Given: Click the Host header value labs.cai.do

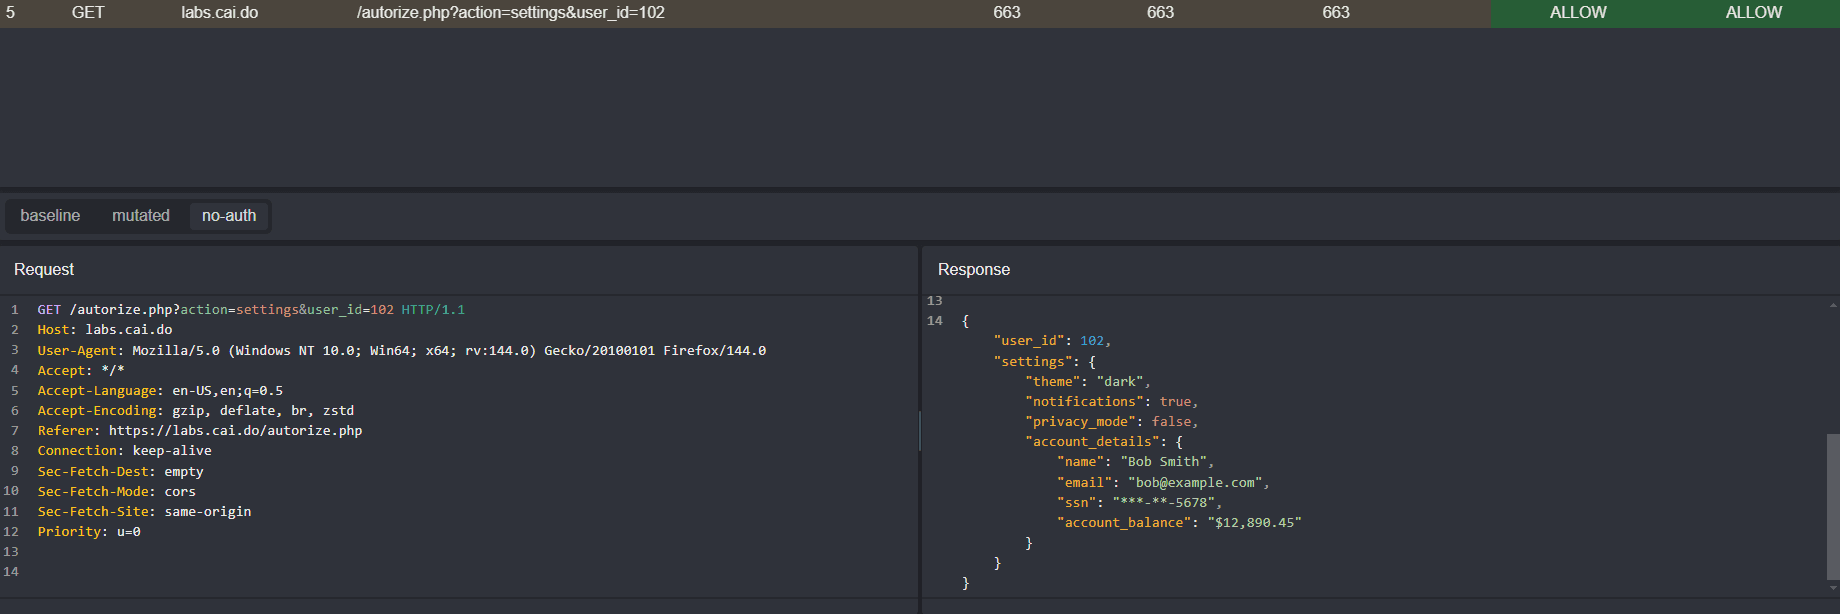Looking at the screenshot, I should (128, 330).
